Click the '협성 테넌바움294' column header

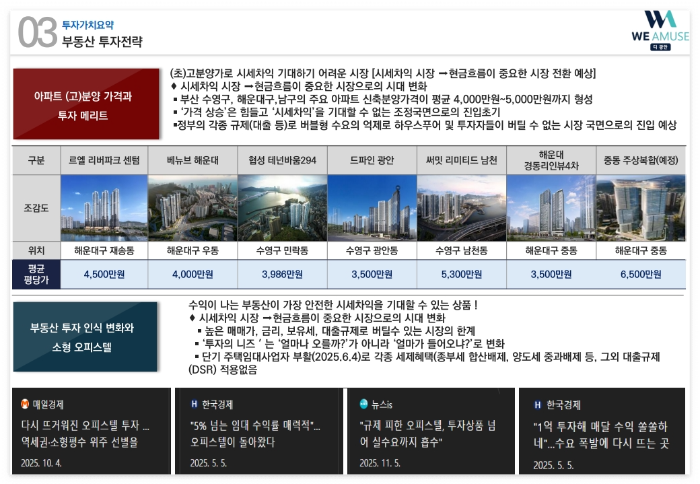[x=283, y=160]
